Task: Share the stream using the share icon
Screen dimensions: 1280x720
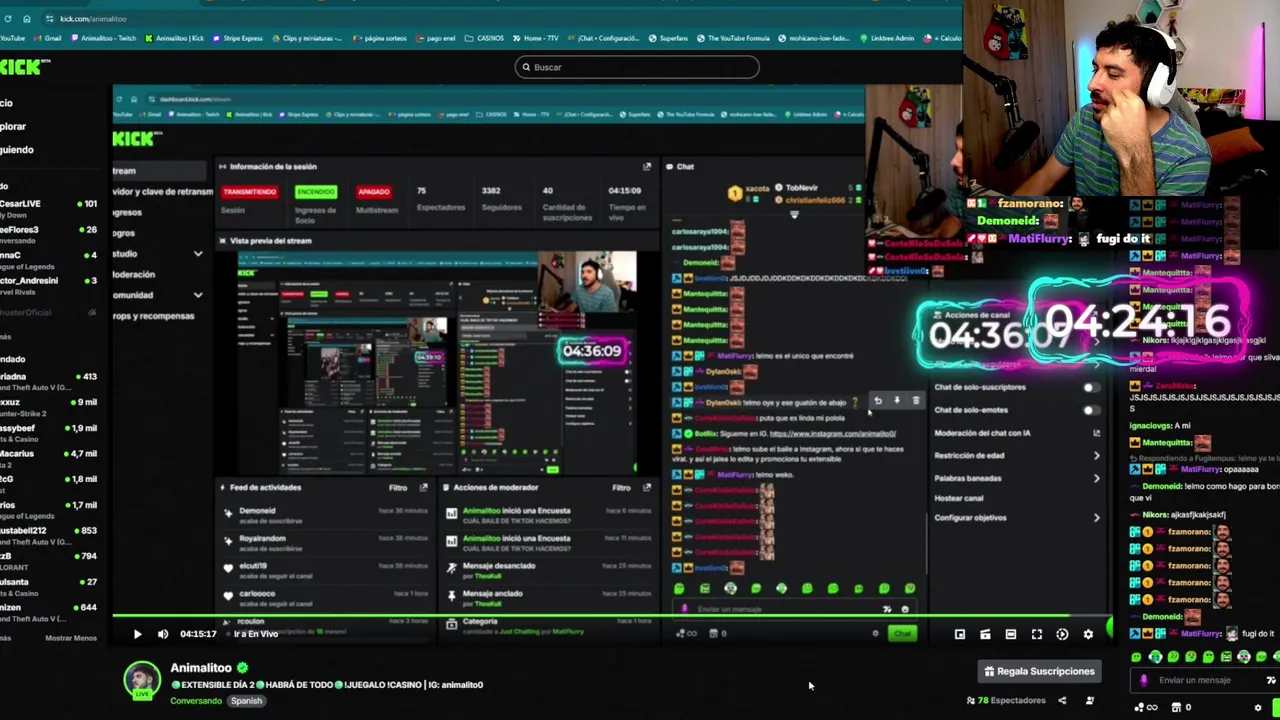Action: 1062,701
